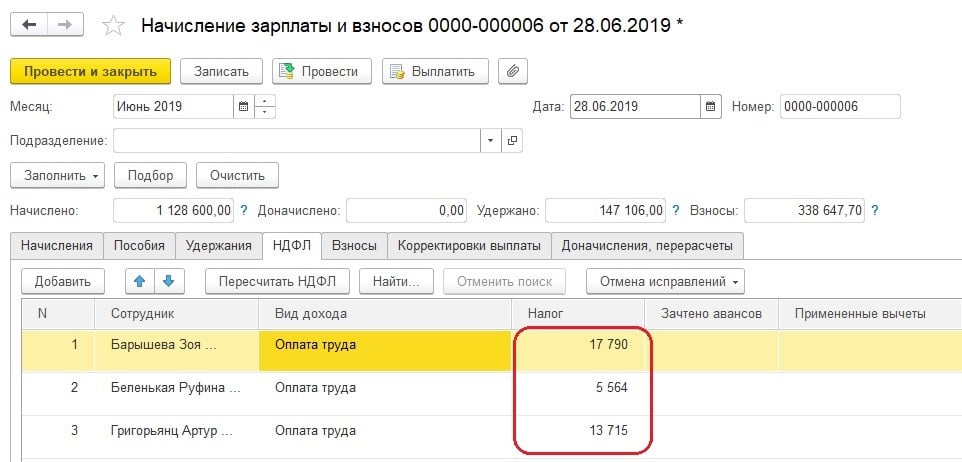Click the Записать button

221,71
